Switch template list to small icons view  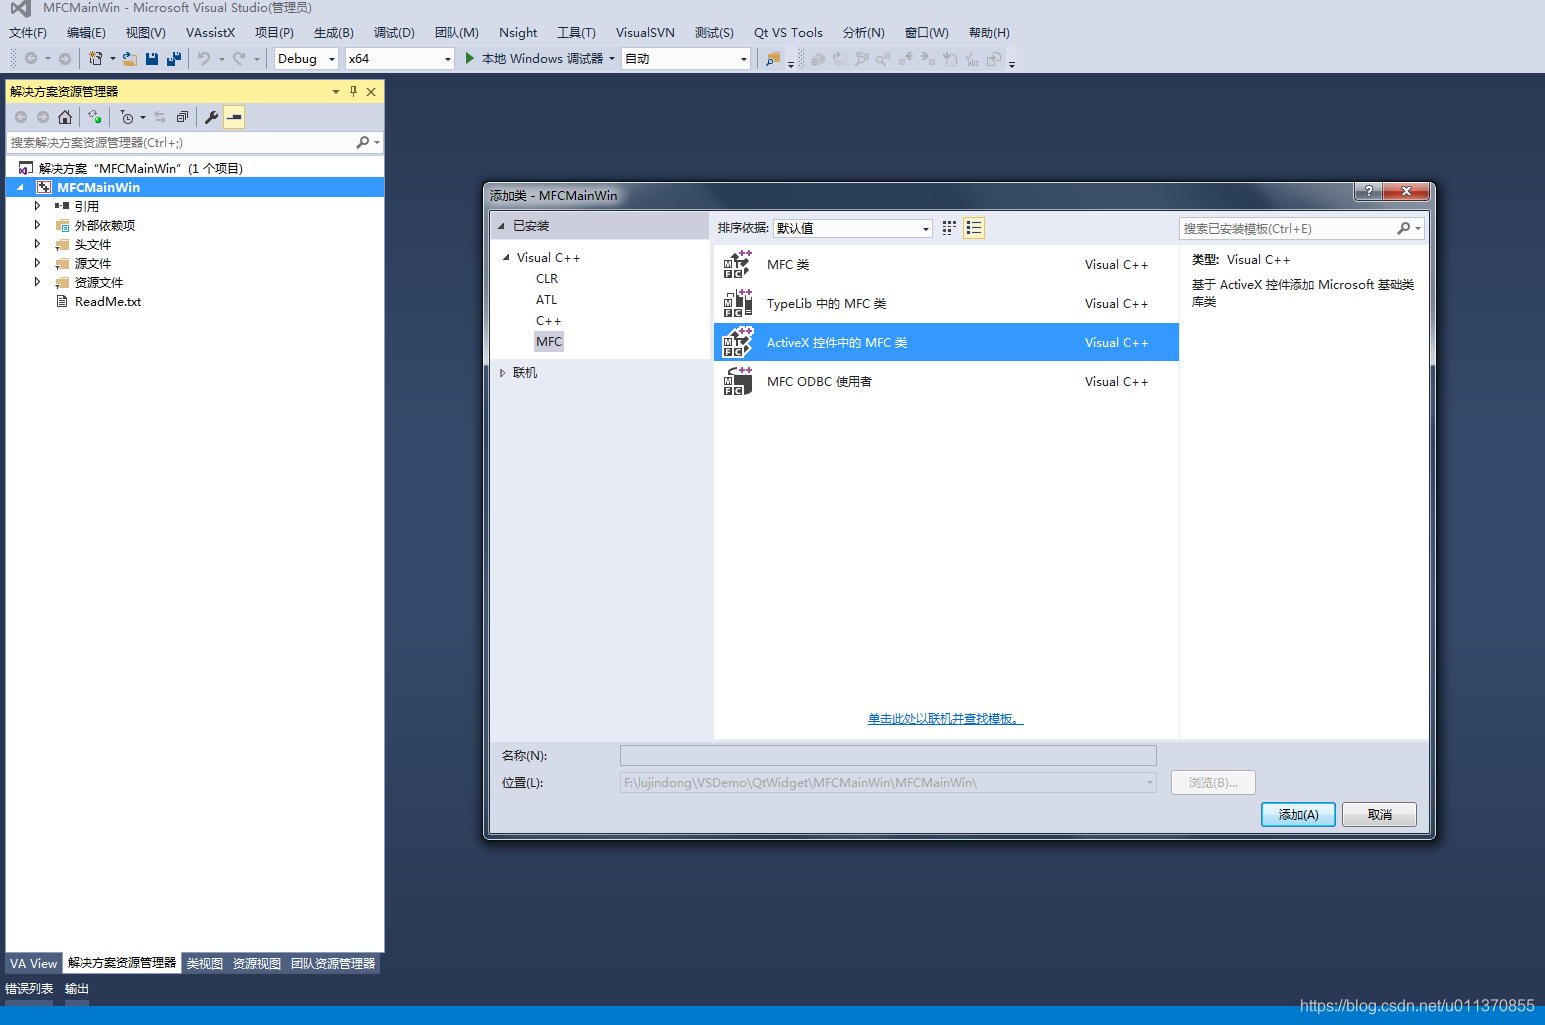point(949,228)
